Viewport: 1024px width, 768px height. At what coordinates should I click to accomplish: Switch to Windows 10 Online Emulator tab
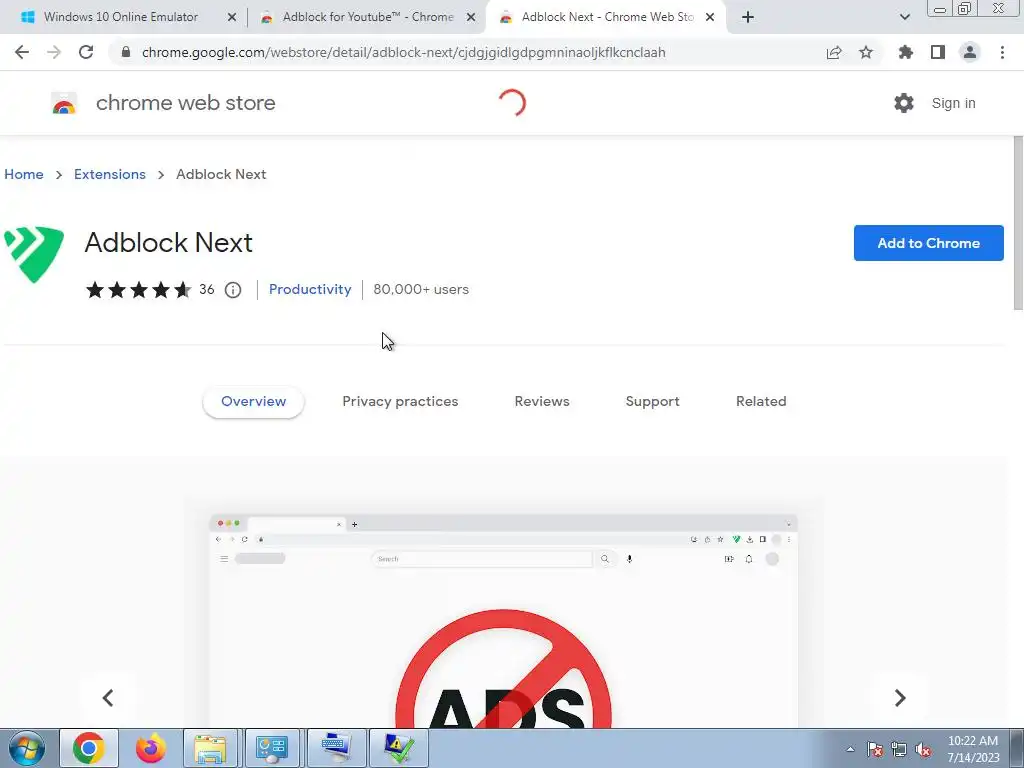[121, 17]
